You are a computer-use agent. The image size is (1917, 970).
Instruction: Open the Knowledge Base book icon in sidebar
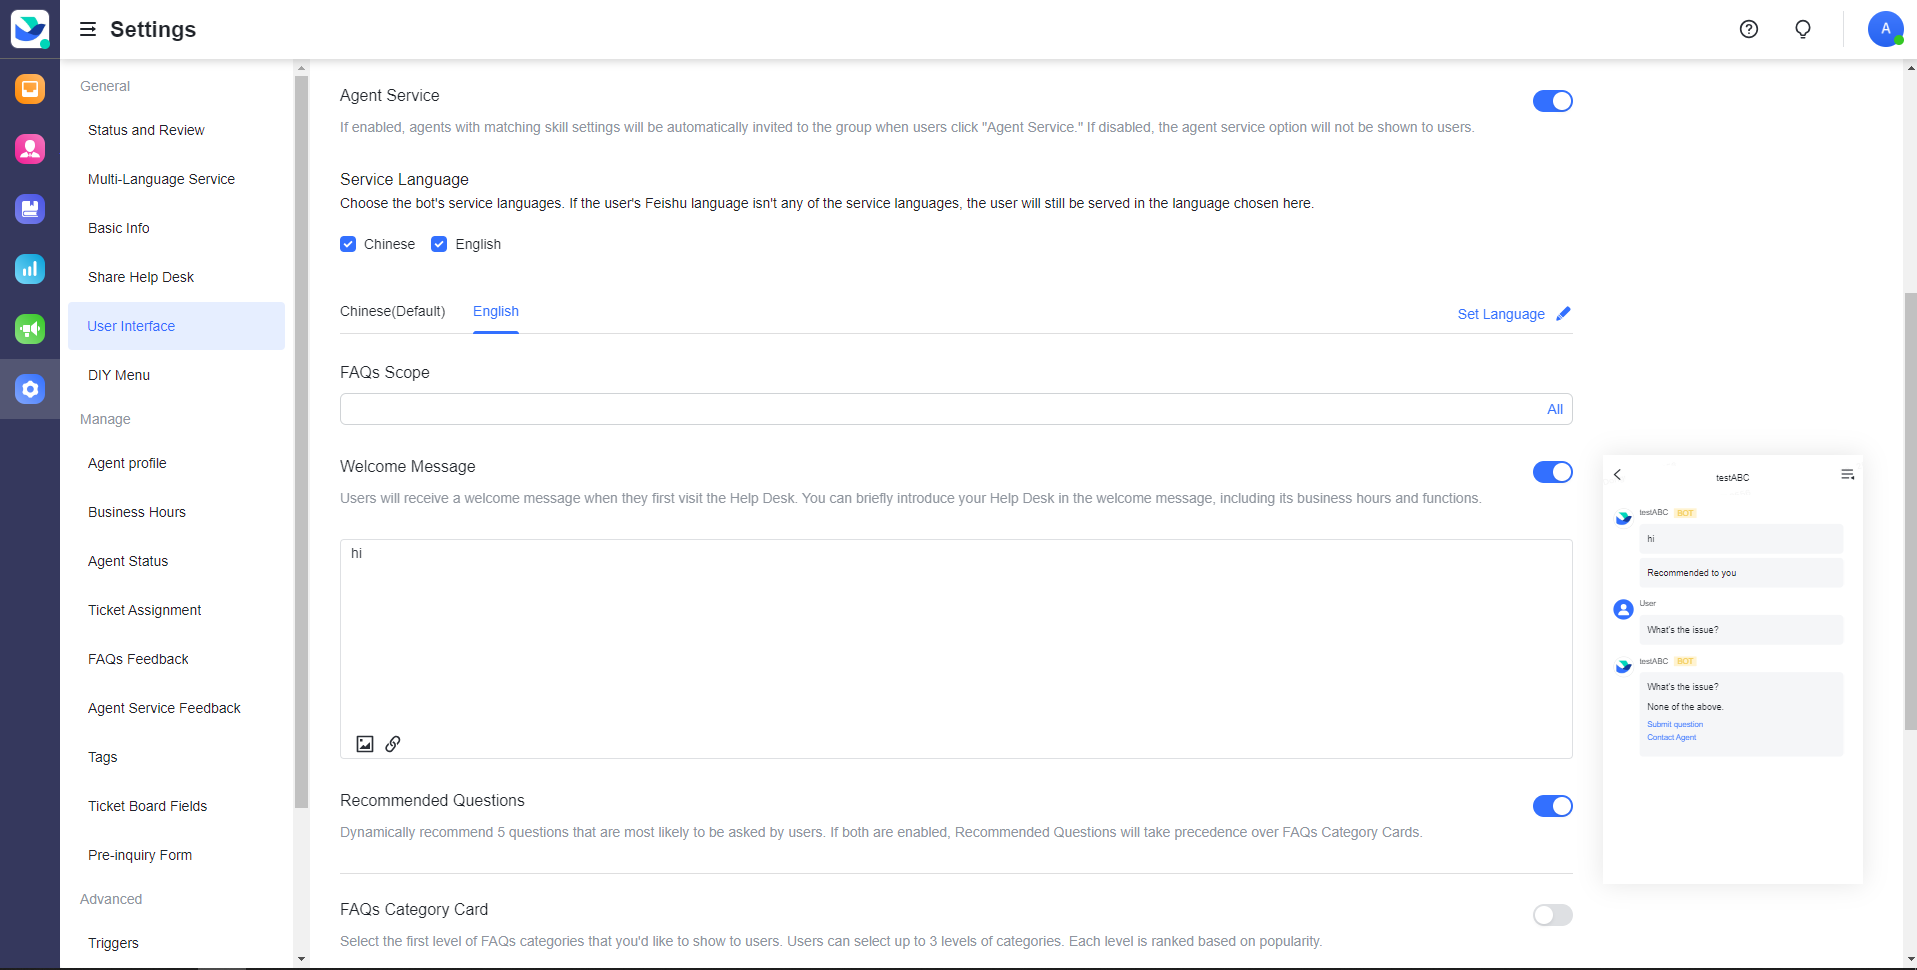click(x=30, y=209)
